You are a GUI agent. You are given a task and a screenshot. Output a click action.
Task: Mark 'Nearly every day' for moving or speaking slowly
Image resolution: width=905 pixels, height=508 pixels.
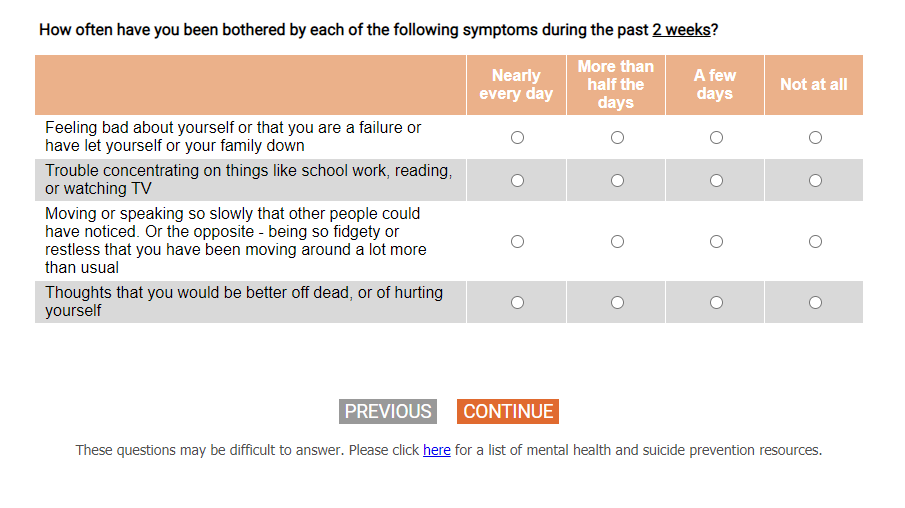517,242
